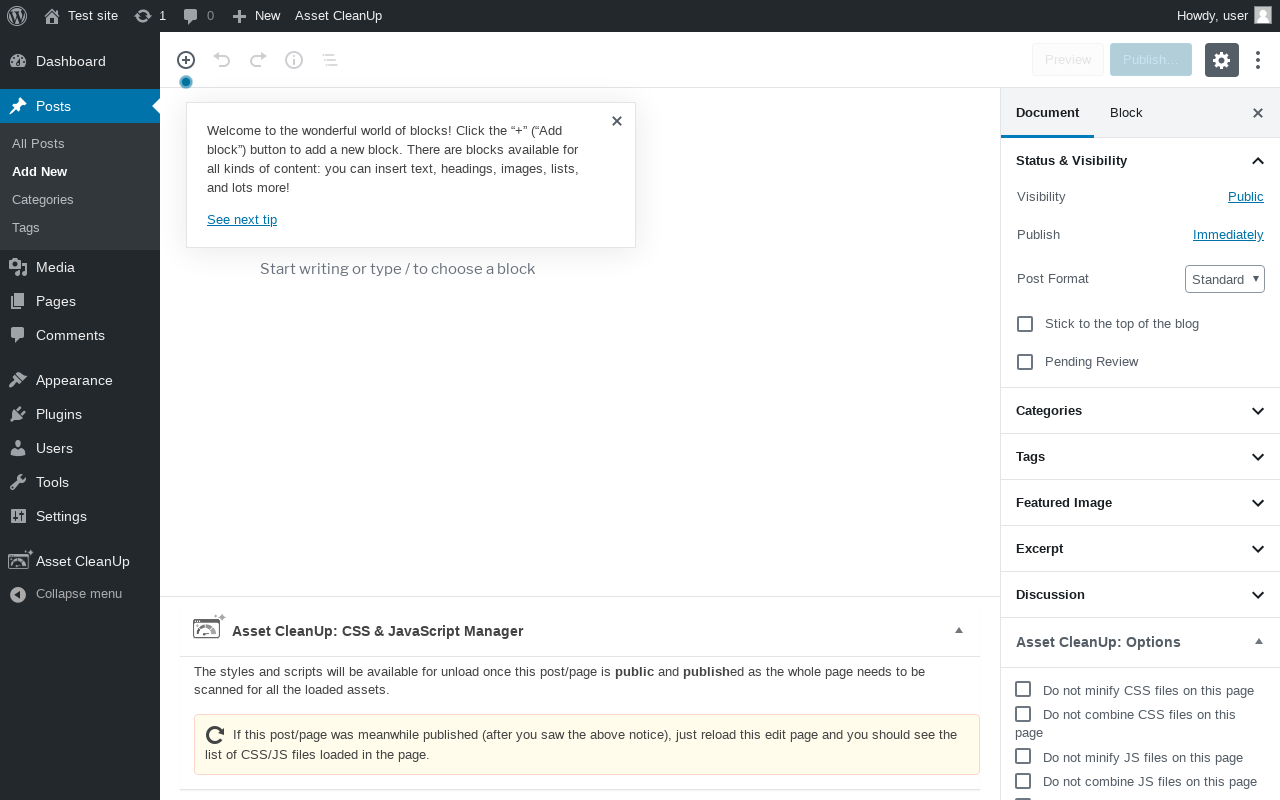
Task: Collapse CSS & JavaScript Manager metabox
Action: [x=959, y=630]
